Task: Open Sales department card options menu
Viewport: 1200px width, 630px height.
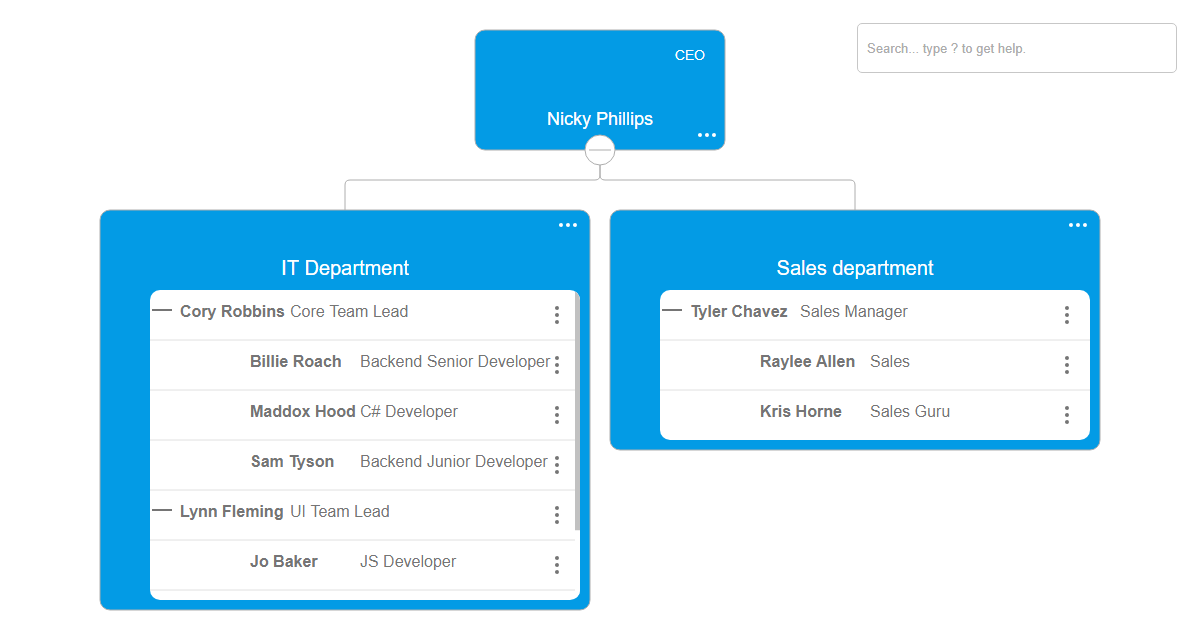Action: click(1078, 225)
